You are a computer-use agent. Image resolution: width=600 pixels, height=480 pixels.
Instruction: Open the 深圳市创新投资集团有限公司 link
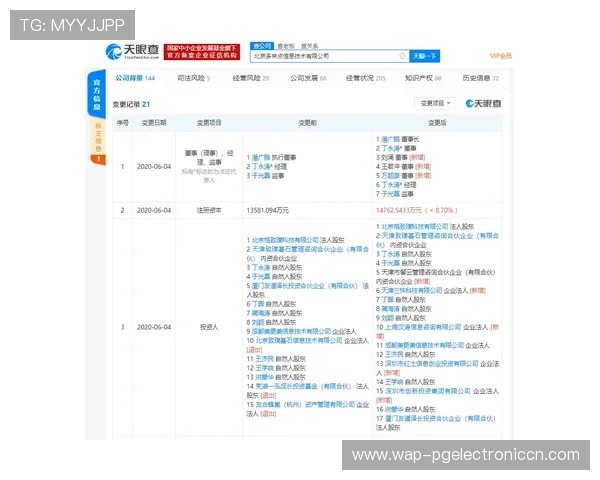click(x=427, y=391)
